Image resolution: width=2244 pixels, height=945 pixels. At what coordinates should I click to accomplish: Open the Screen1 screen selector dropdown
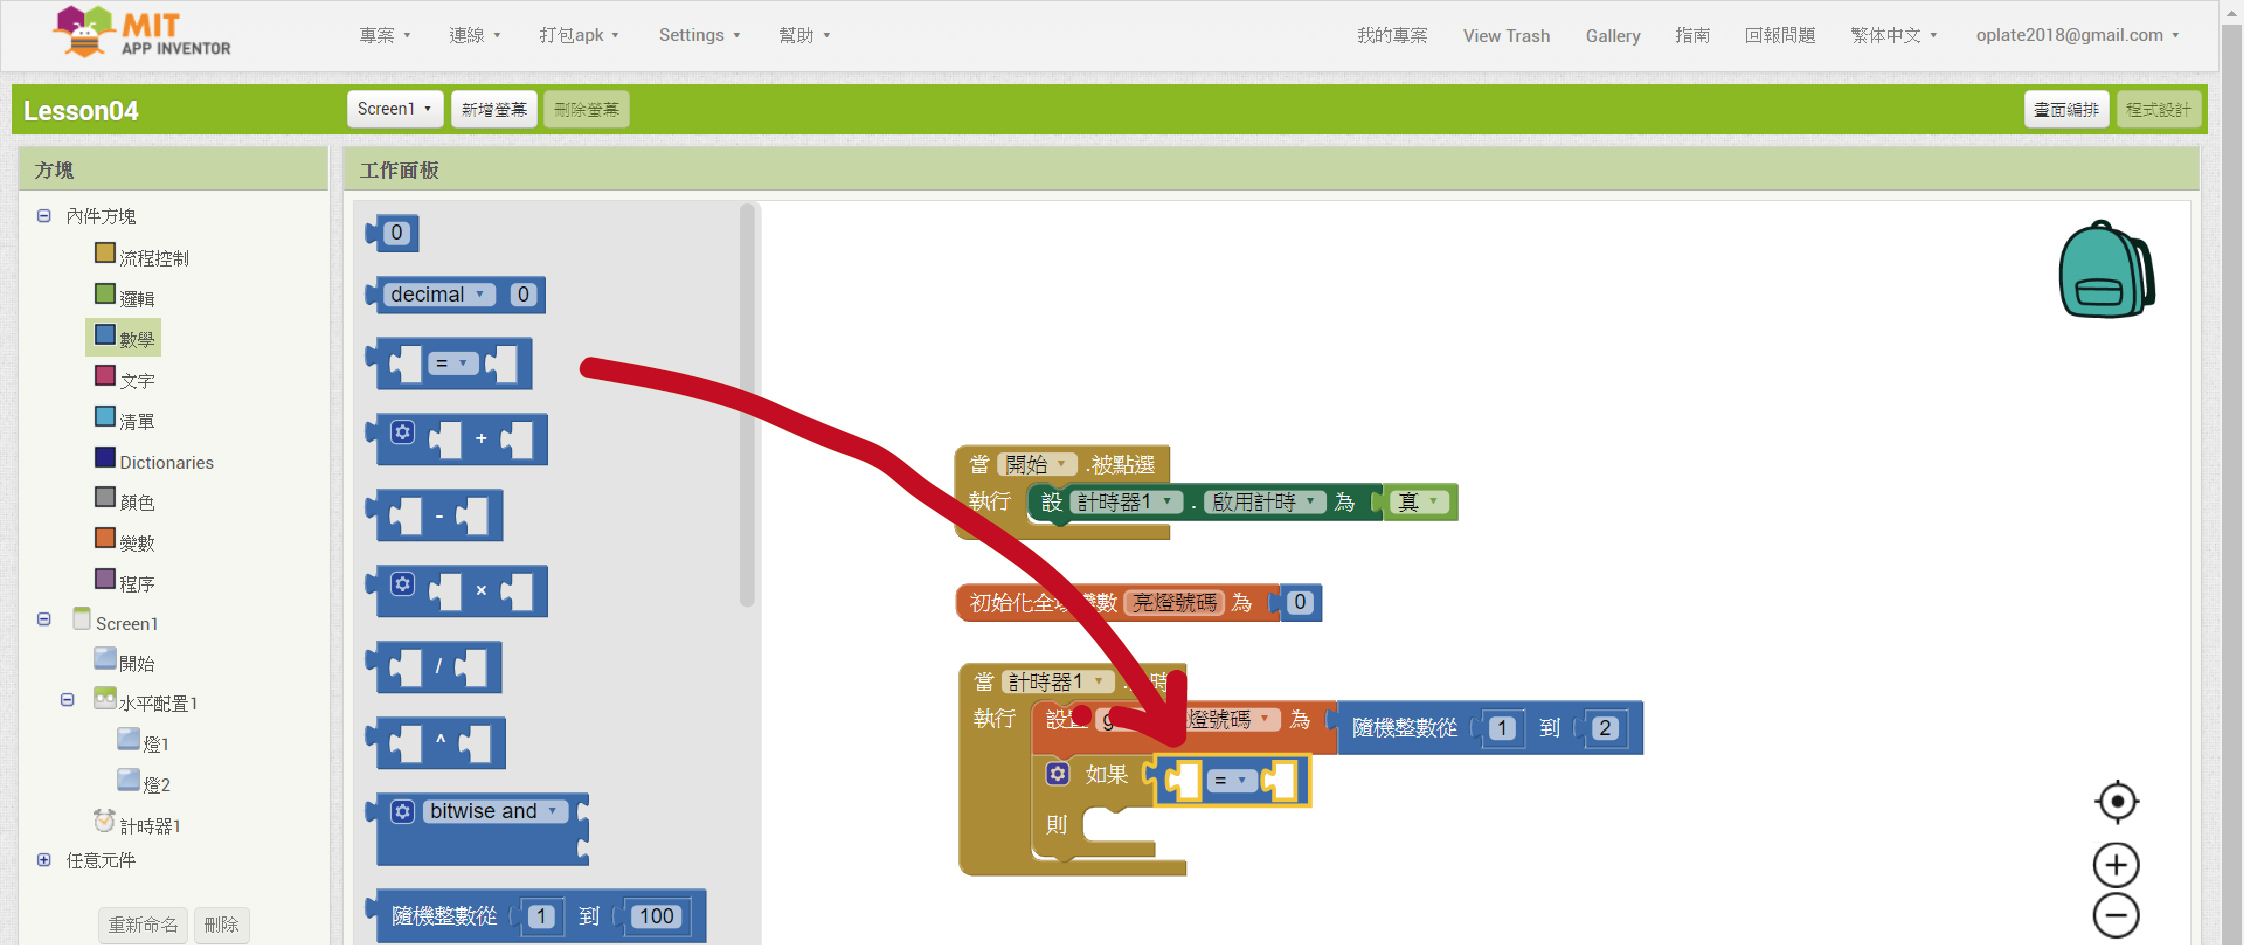394,108
